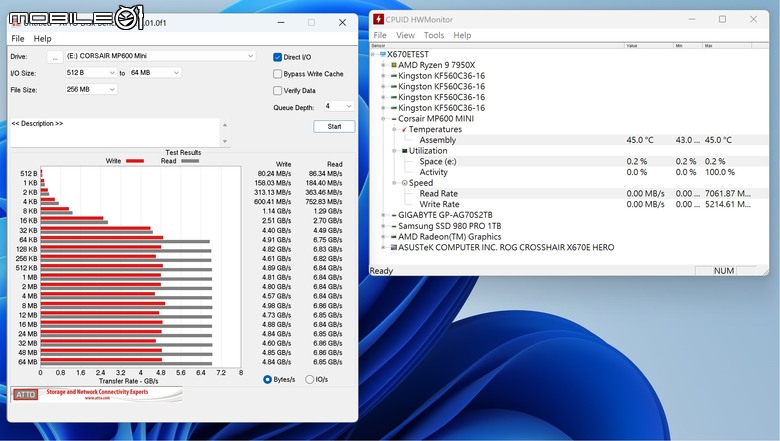Select the Bytes/s radio button
The height and width of the screenshot is (441, 780).
pyautogui.click(x=267, y=379)
